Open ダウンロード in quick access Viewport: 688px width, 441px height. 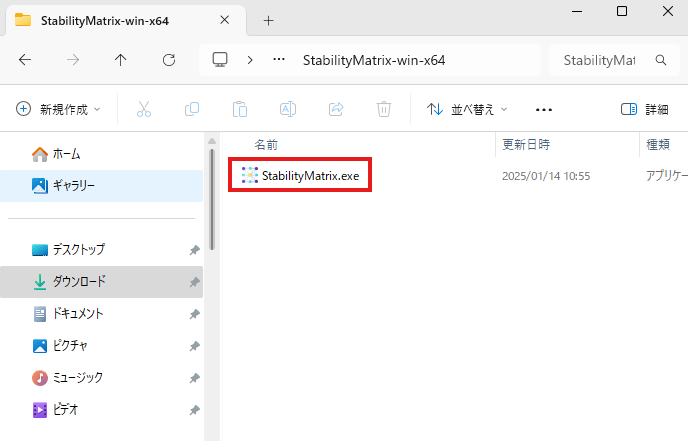click(101, 282)
